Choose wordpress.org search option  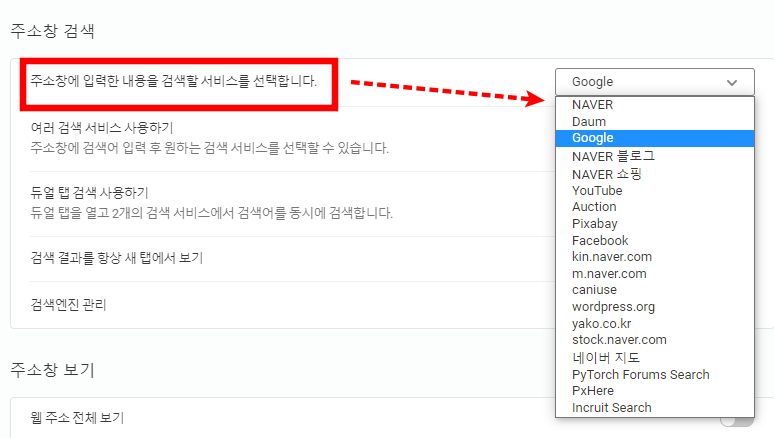coord(655,307)
